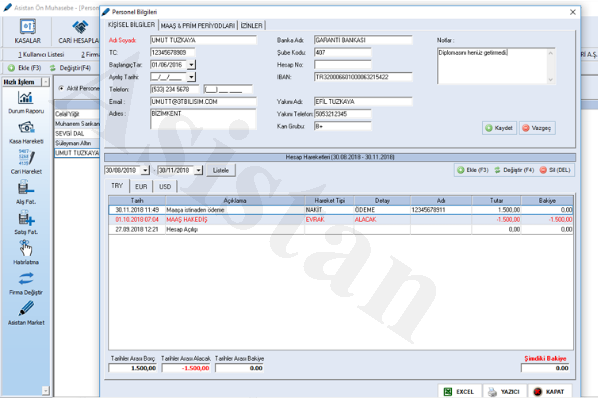Click Firma Değiştir in the sidebar
The height and width of the screenshot is (398, 598).
click(x=26, y=283)
